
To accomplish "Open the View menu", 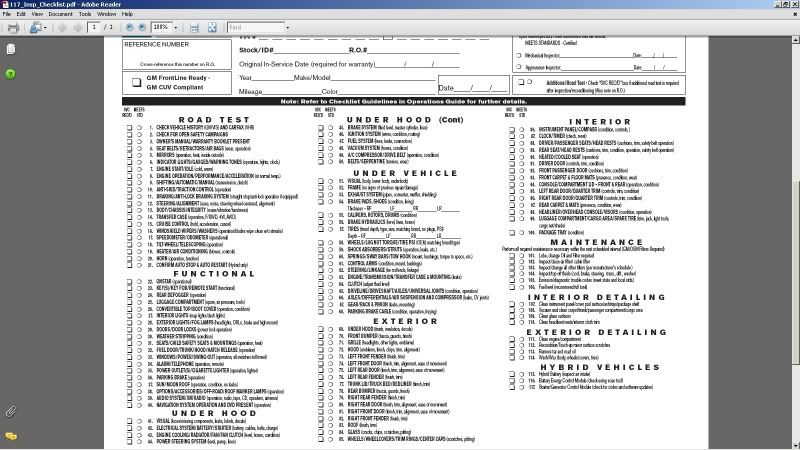I will (37, 14).
